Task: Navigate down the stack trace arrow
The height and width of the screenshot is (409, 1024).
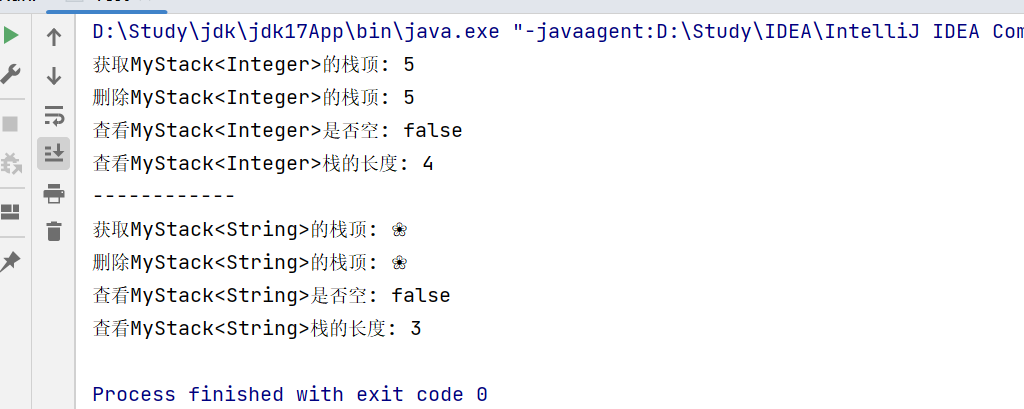Action: [x=54, y=76]
